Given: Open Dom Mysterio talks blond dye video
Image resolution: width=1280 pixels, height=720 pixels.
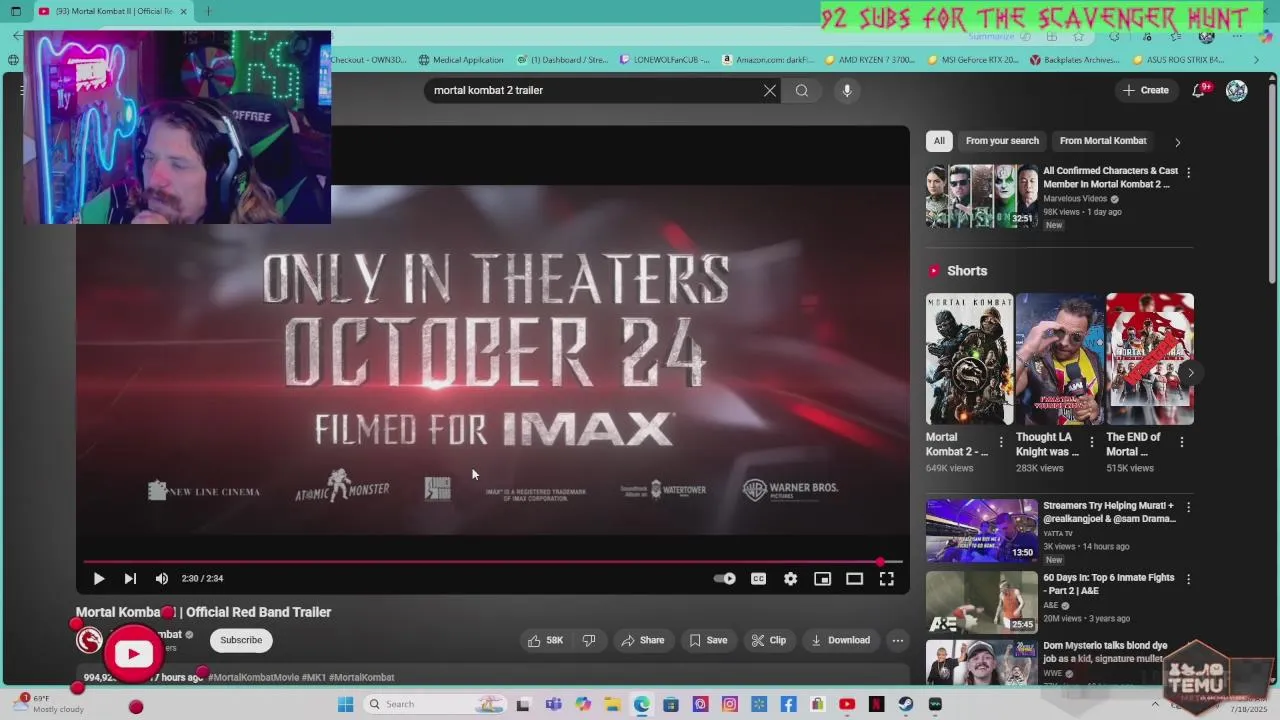Looking at the screenshot, I should (x=981, y=662).
